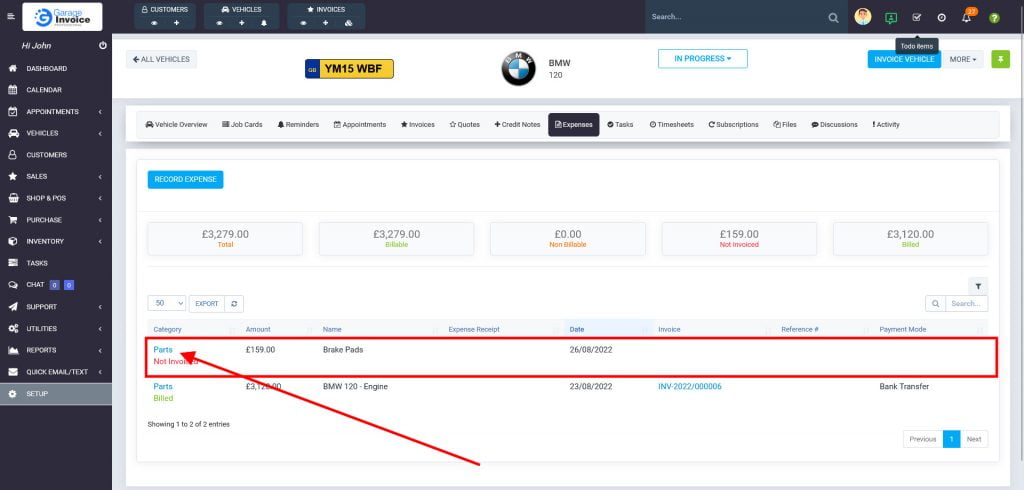The image size is (1024, 490).
Task: Open the 50 entries per page dropdown
Action: point(166,303)
